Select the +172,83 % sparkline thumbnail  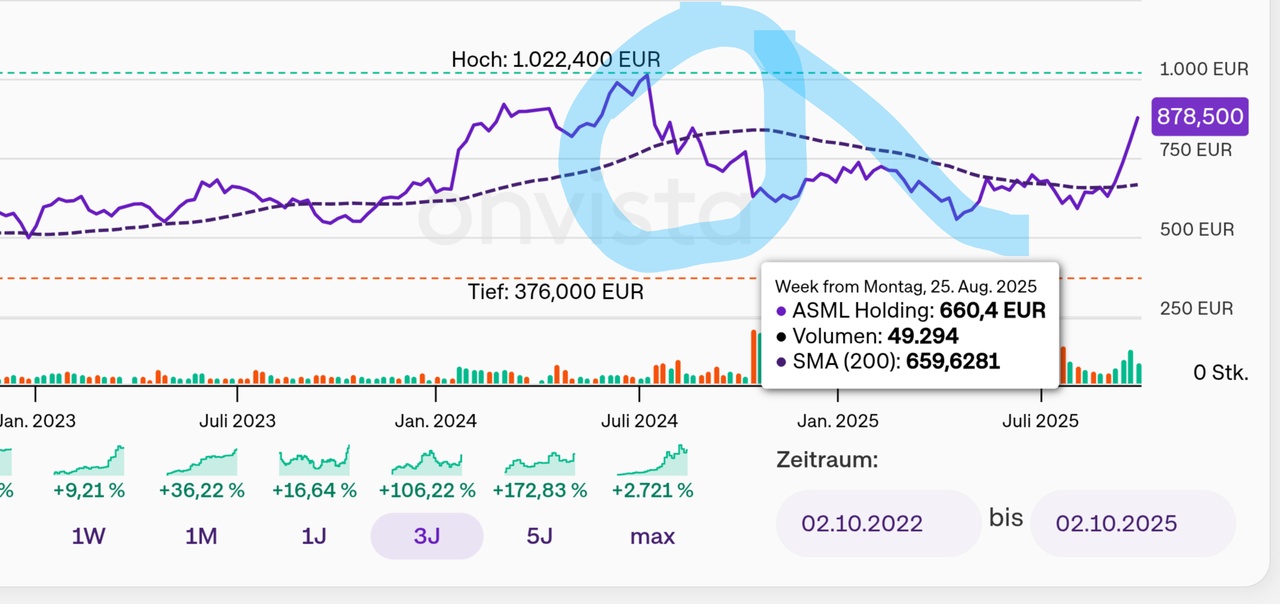[x=540, y=462]
